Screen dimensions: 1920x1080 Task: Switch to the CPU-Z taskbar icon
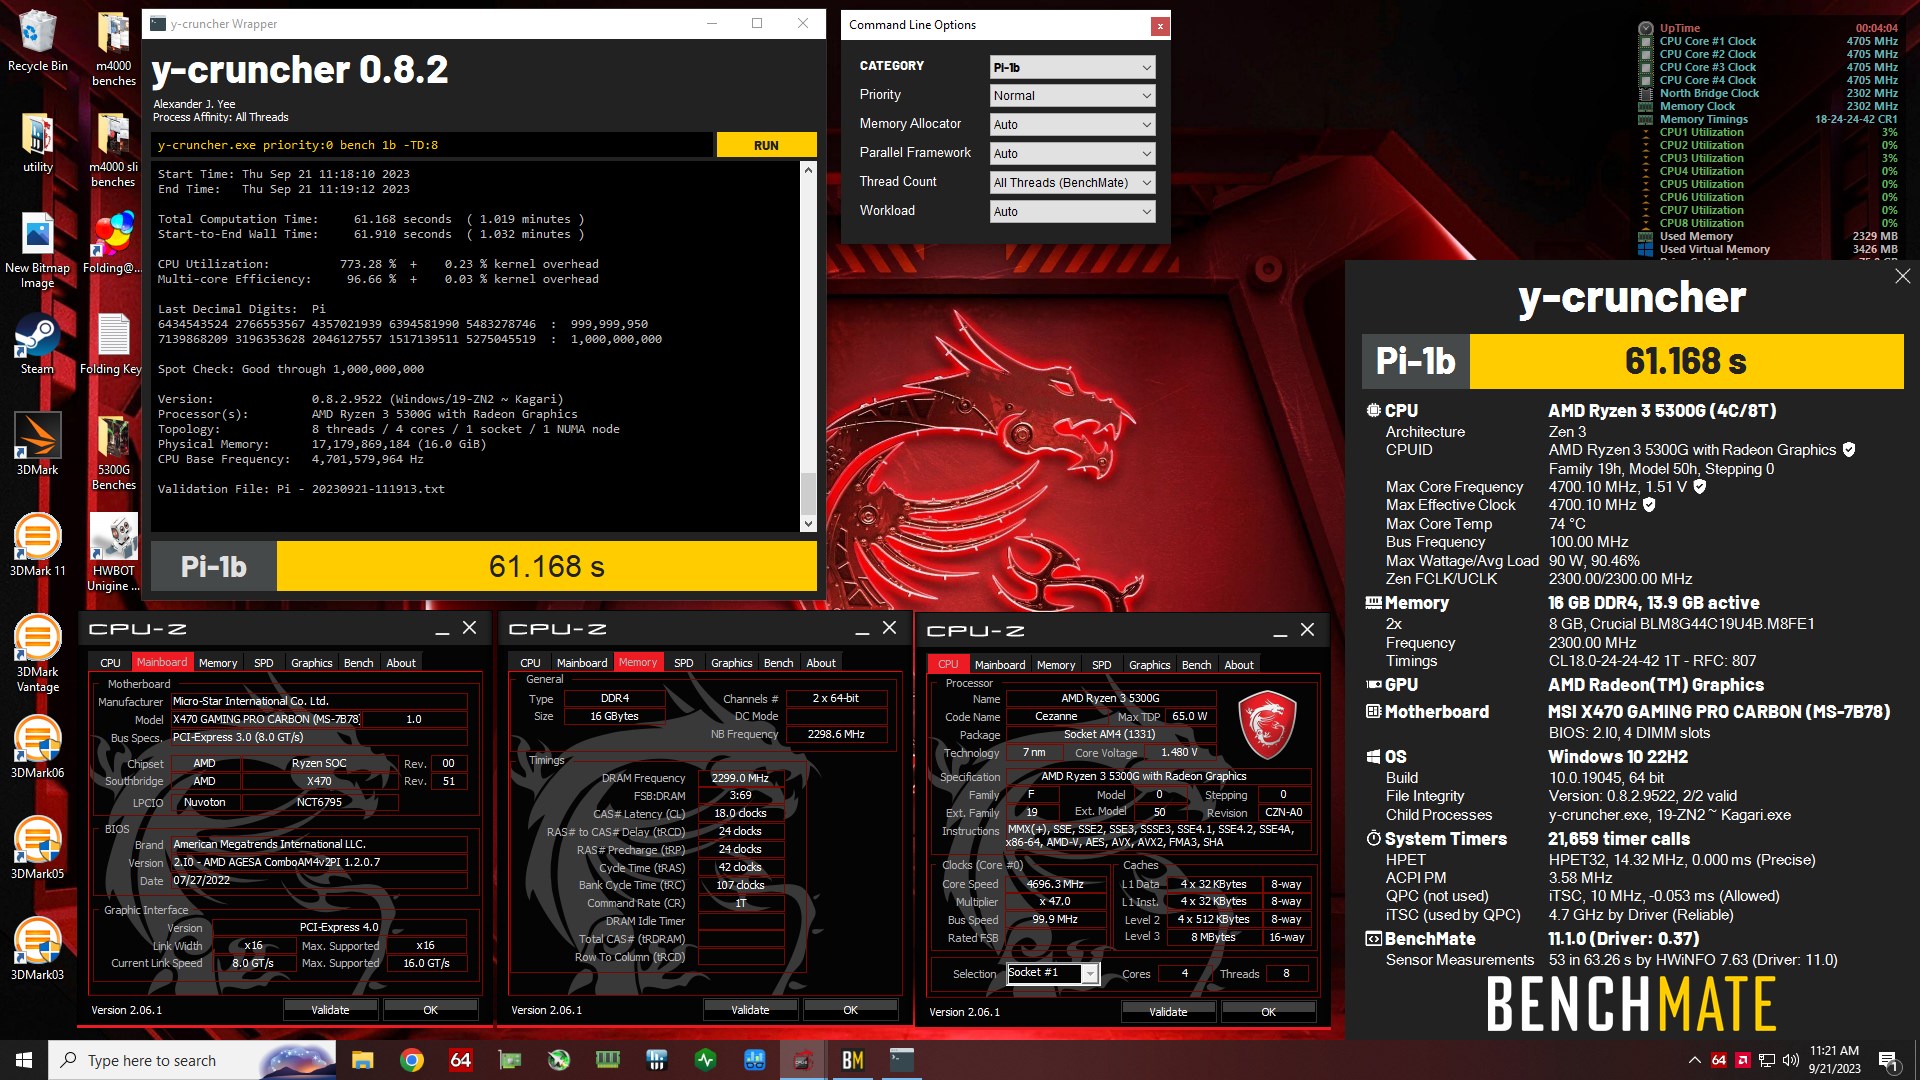coord(803,1060)
